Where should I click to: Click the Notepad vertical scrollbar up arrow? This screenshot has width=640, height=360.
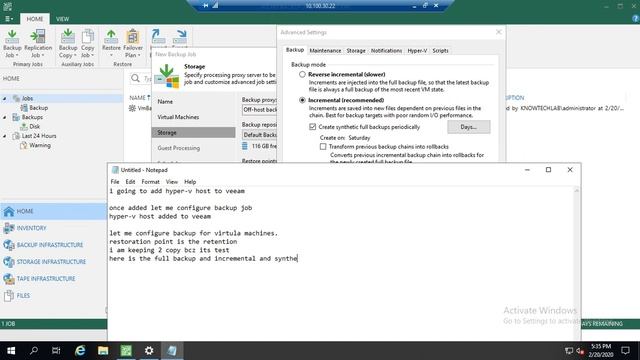click(x=577, y=190)
